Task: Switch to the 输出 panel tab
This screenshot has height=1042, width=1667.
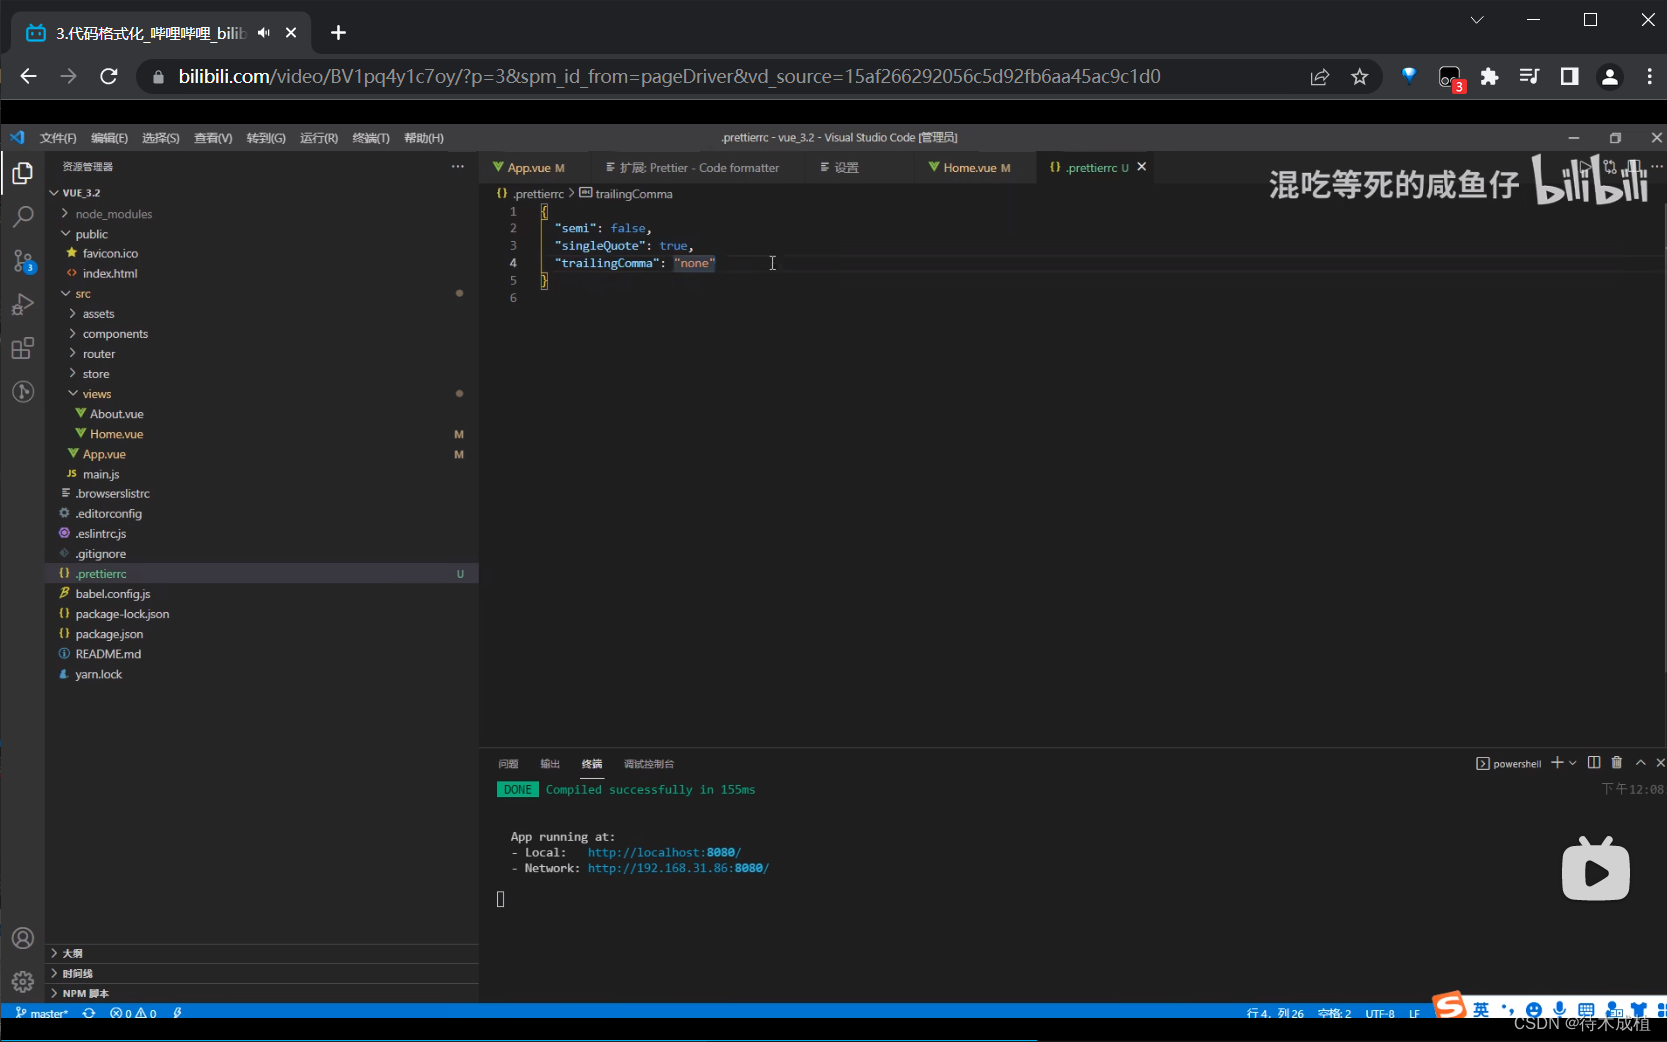Action: (550, 764)
